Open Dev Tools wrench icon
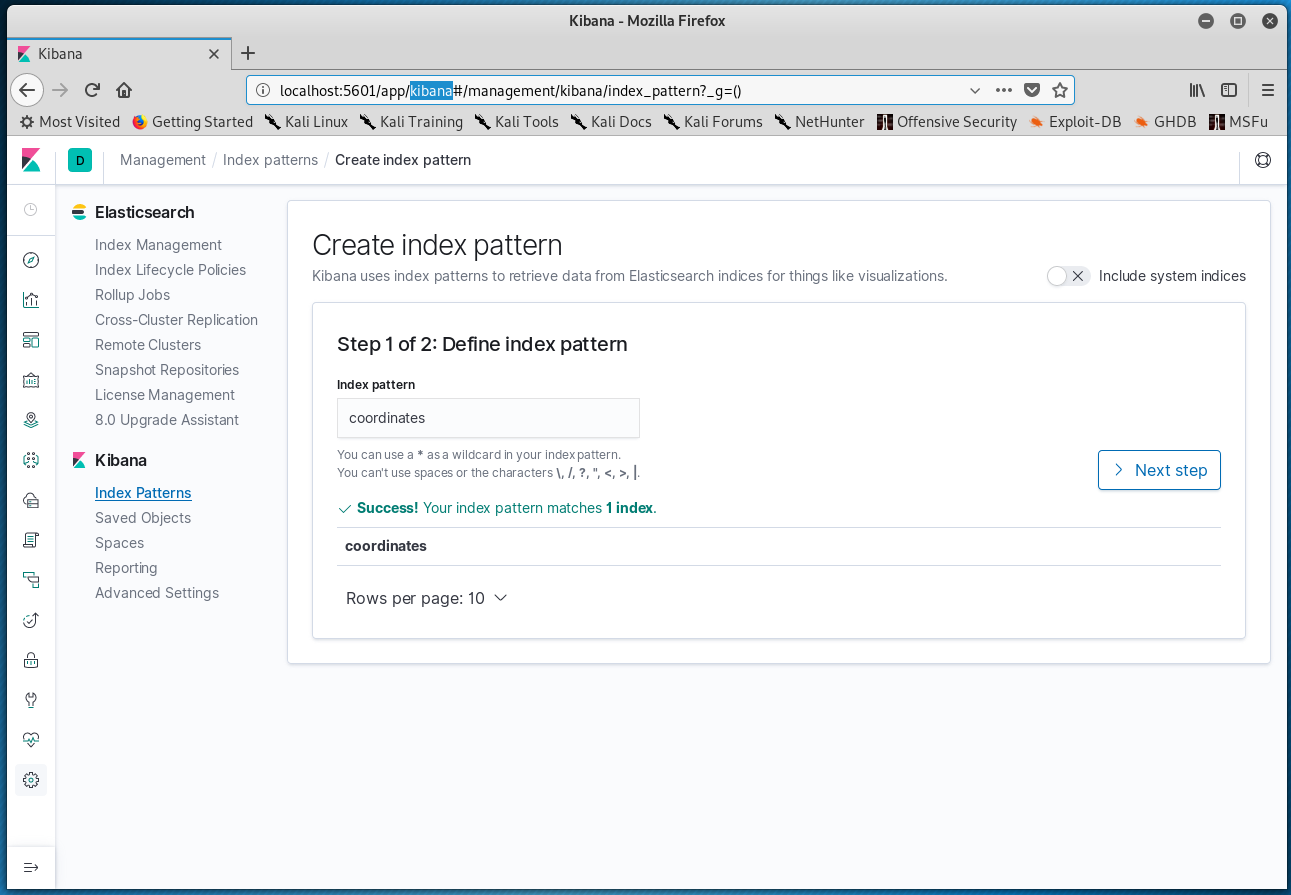This screenshot has height=895, width=1291. pyautogui.click(x=31, y=700)
